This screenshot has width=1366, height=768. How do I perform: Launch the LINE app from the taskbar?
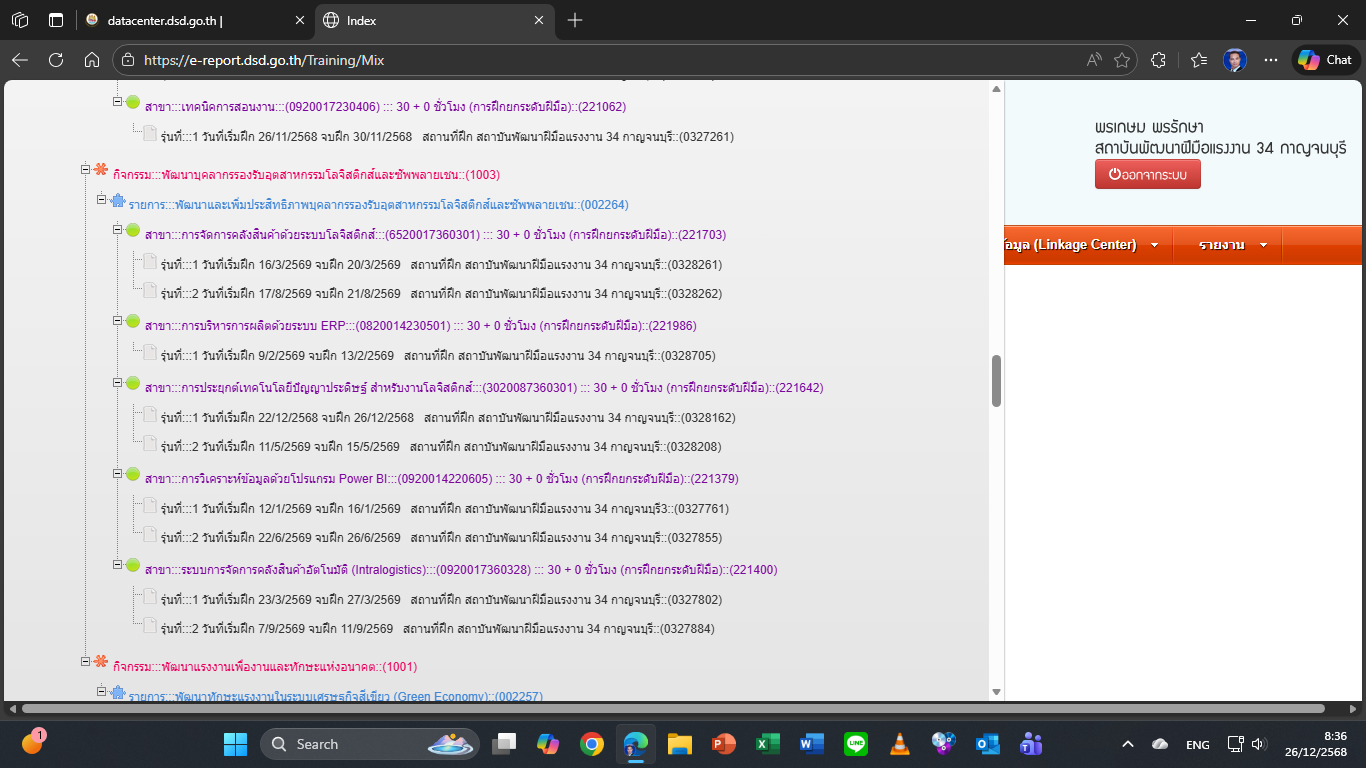[x=856, y=744]
